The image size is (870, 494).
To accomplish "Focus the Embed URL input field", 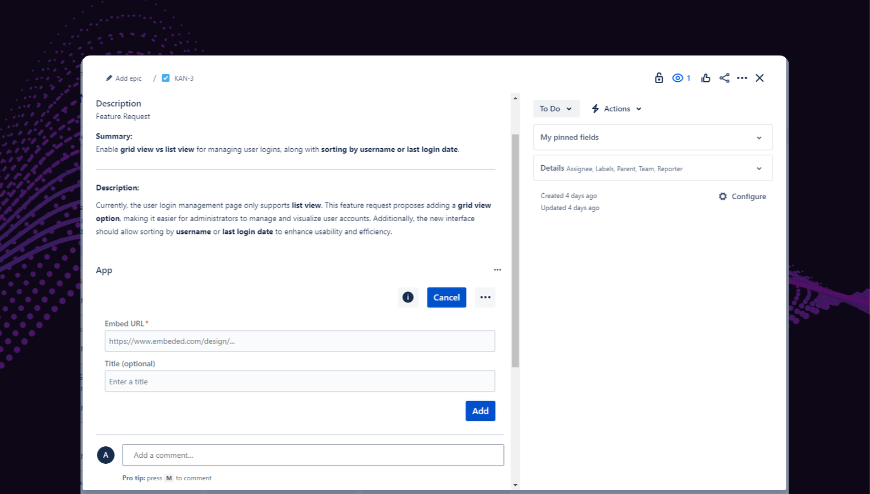I will coord(300,341).
